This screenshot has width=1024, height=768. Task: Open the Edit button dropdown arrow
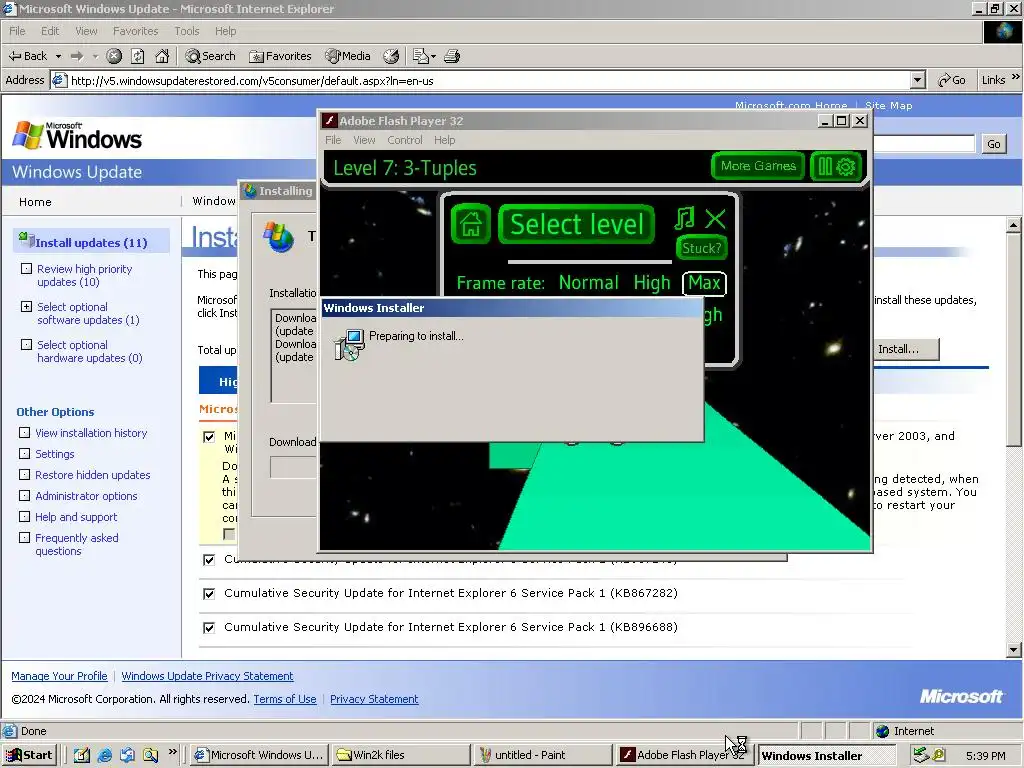tap(433, 57)
